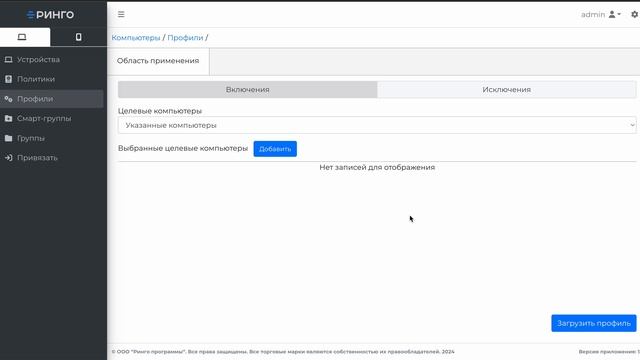Click the Политики book icon
The image size is (640, 360).
pyautogui.click(x=8, y=79)
